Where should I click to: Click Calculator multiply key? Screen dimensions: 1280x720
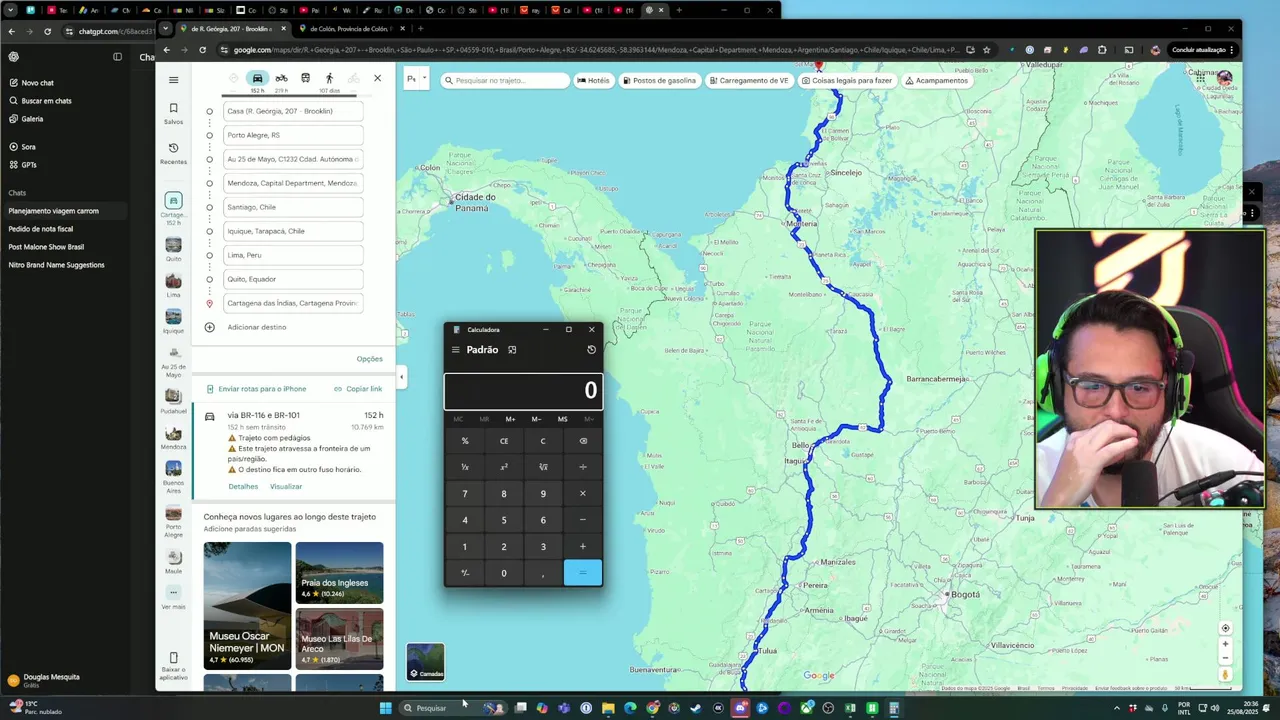pos(583,493)
